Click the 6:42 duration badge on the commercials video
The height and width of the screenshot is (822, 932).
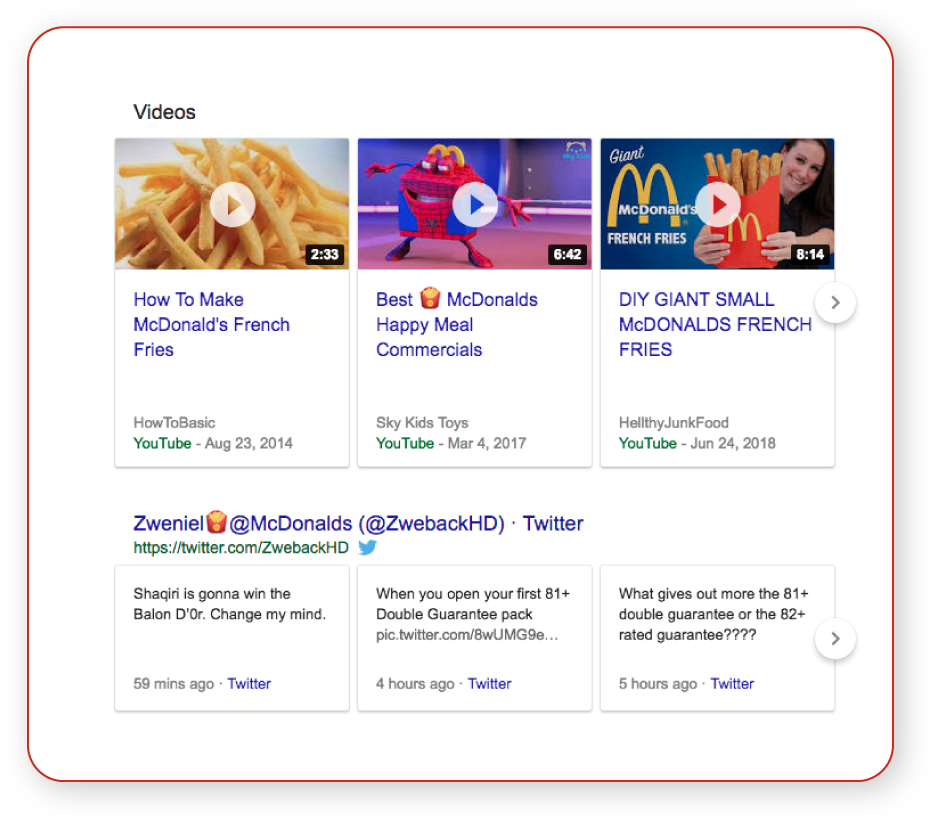click(x=568, y=255)
